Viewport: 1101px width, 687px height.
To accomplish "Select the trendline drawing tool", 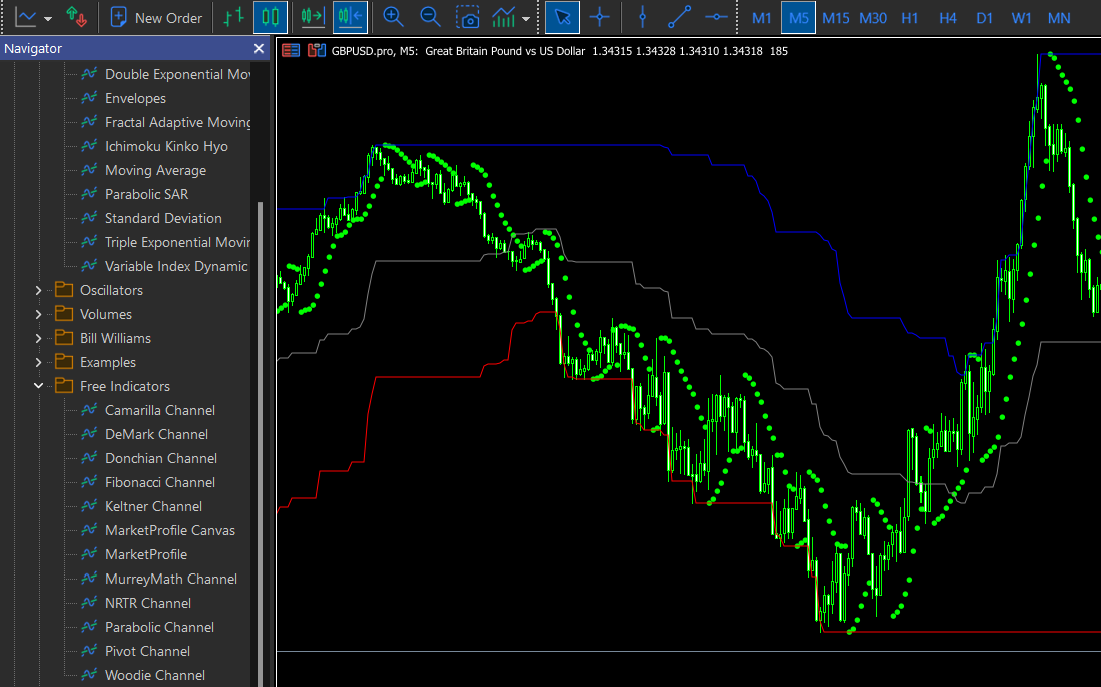I will (x=679, y=18).
